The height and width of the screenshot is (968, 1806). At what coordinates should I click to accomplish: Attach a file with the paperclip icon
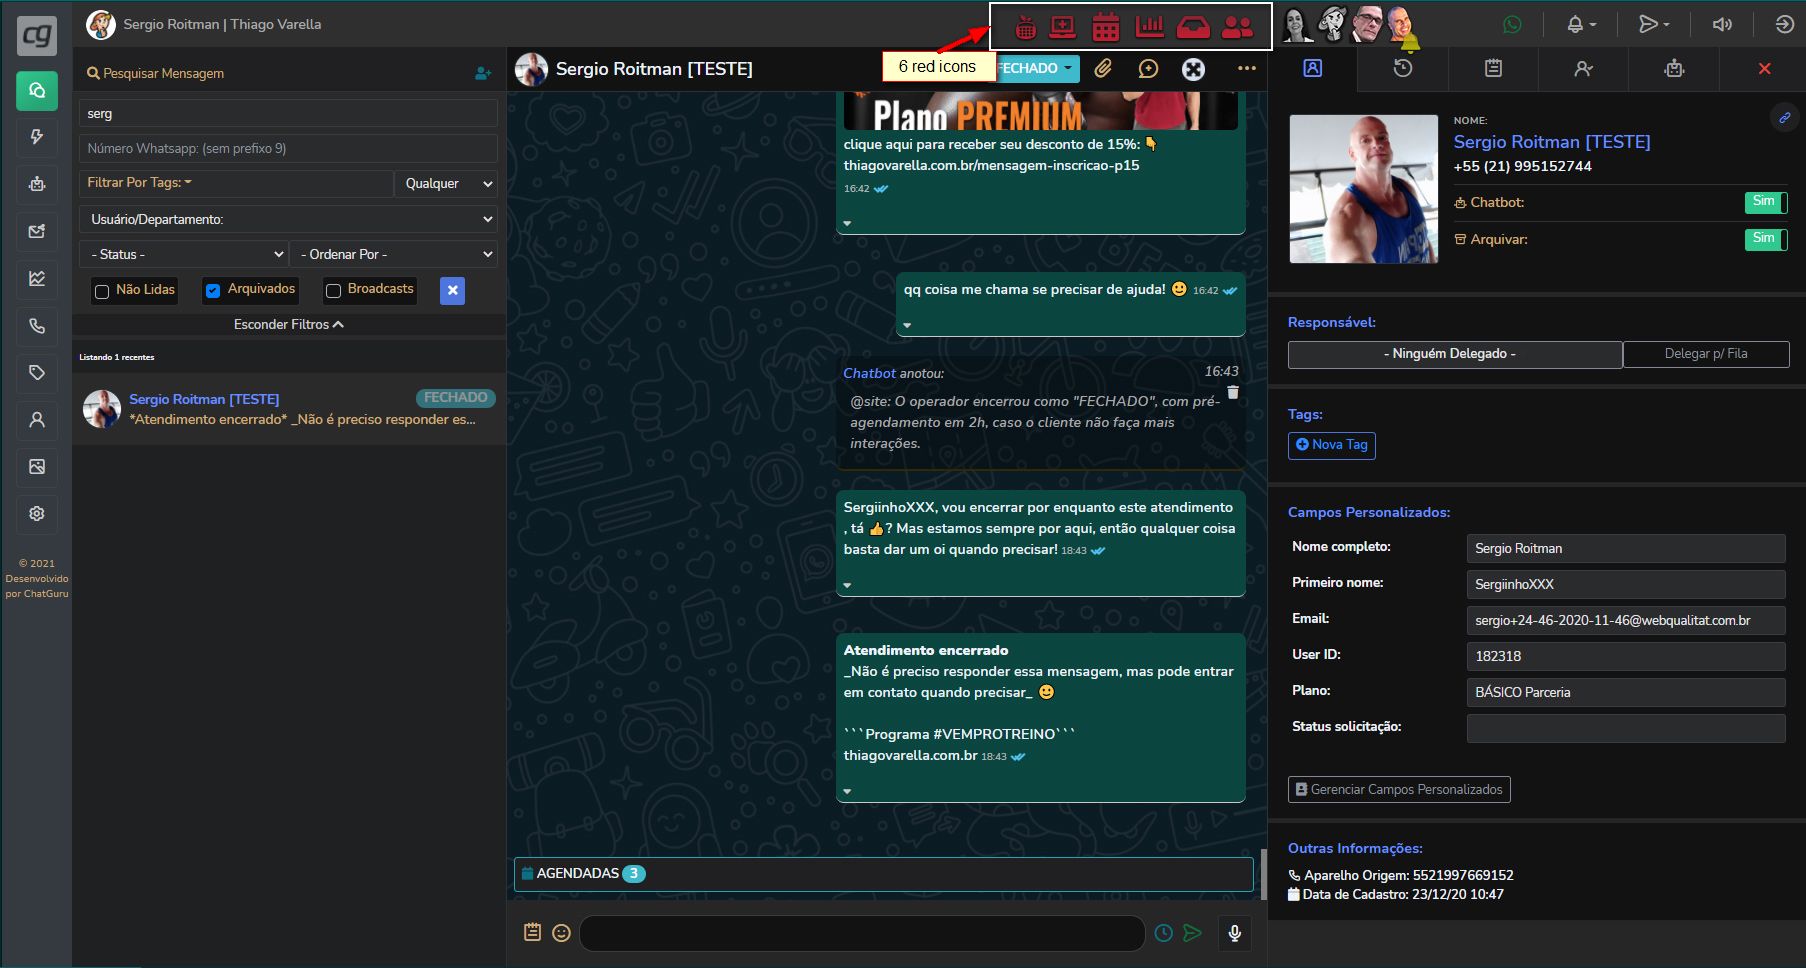coord(1103,69)
